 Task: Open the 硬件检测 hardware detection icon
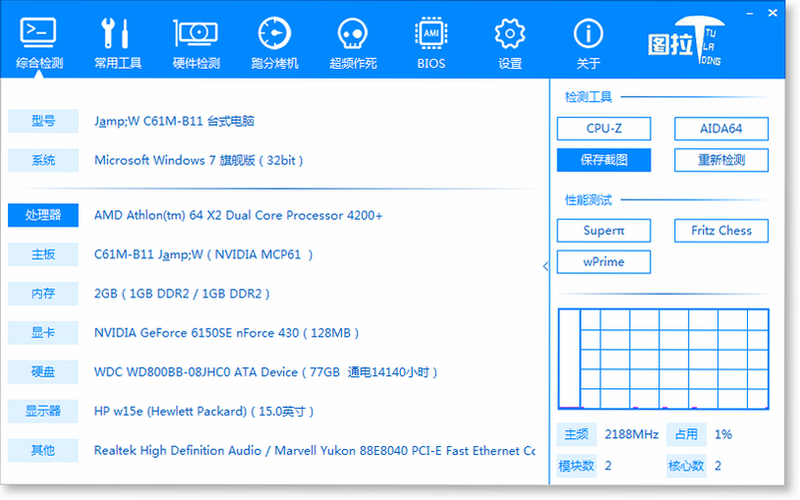point(195,33)
